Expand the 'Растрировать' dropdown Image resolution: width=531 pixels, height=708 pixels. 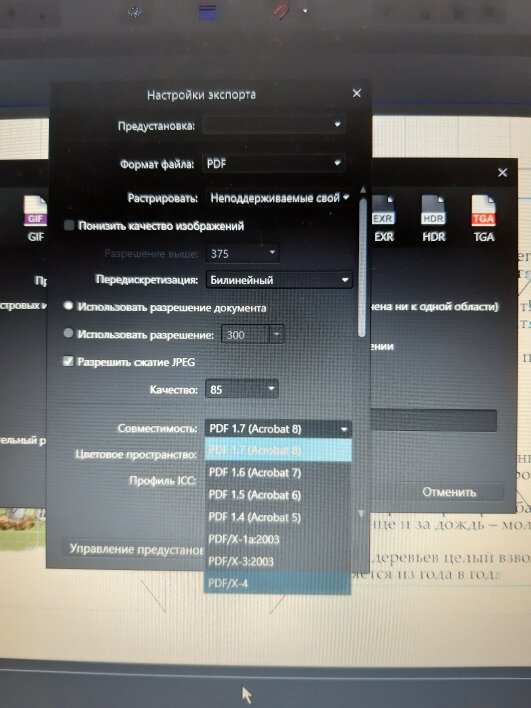coord(279,198)
